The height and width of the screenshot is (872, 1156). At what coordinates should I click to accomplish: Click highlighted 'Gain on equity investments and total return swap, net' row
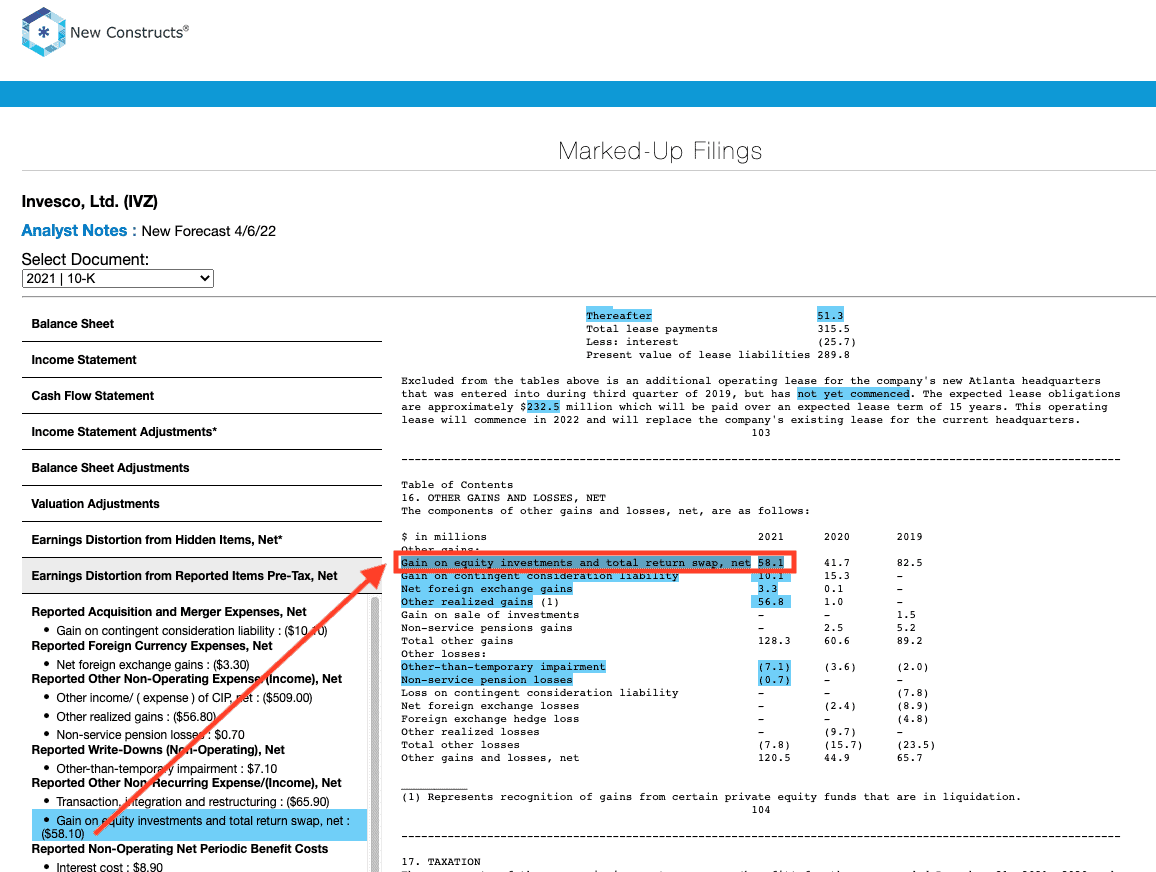click(576, 562)
